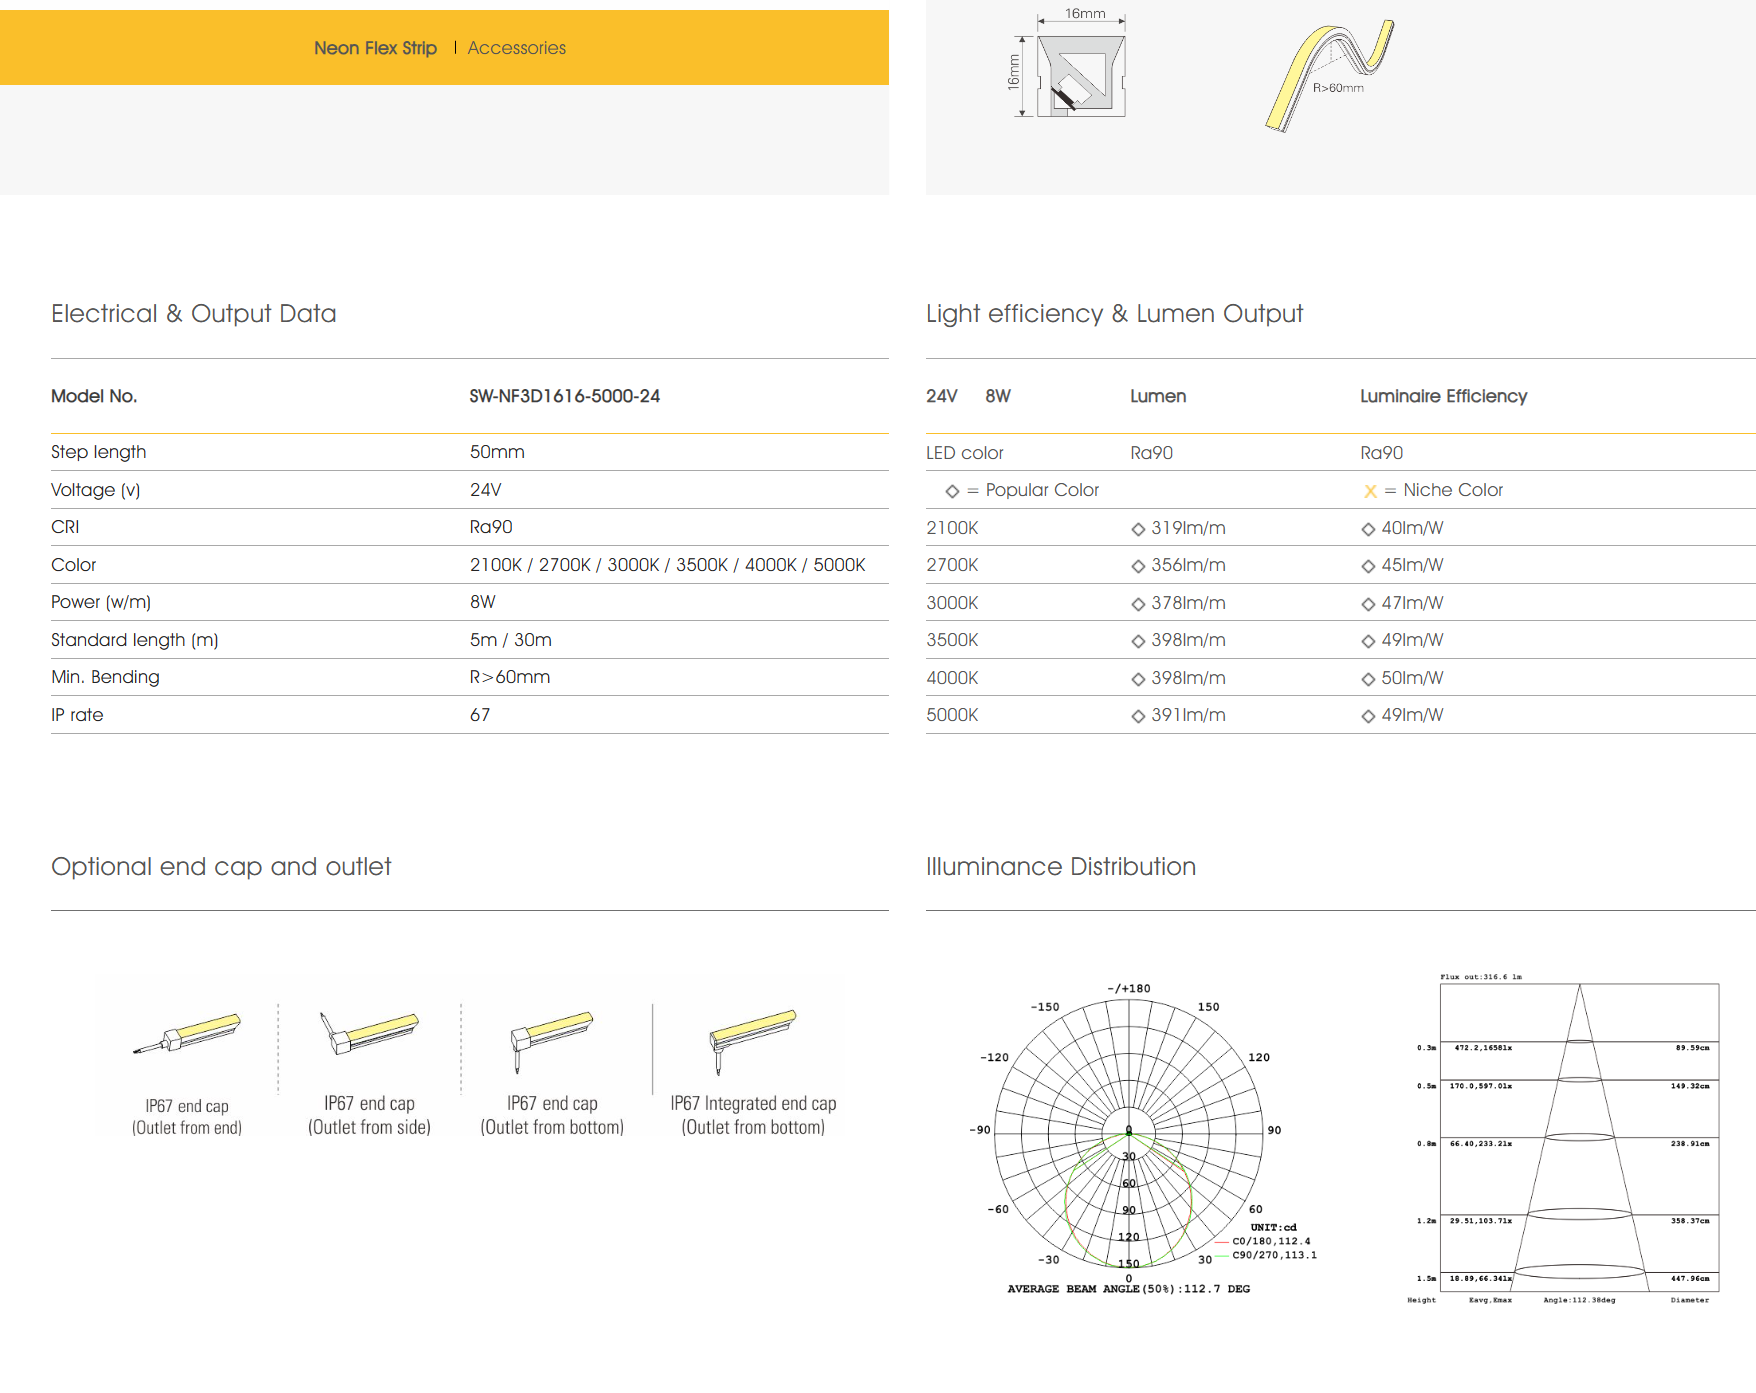Click the 2100K row label
The width and height of the screenshot is (1756, 1393).
pyautogui.click(x=952, y=528)
